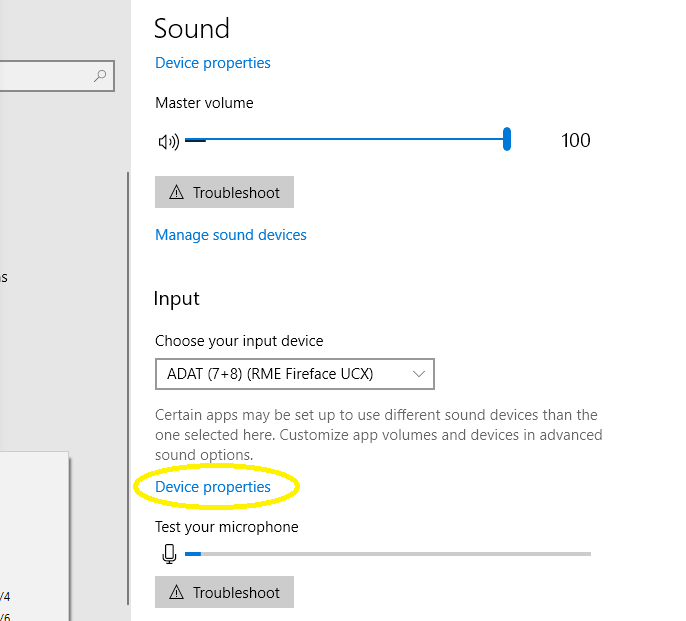Viewport: 686px width, 621px height.
Task: Open the ADAT (7+8) input device dropdown
Action: point(294,374)
